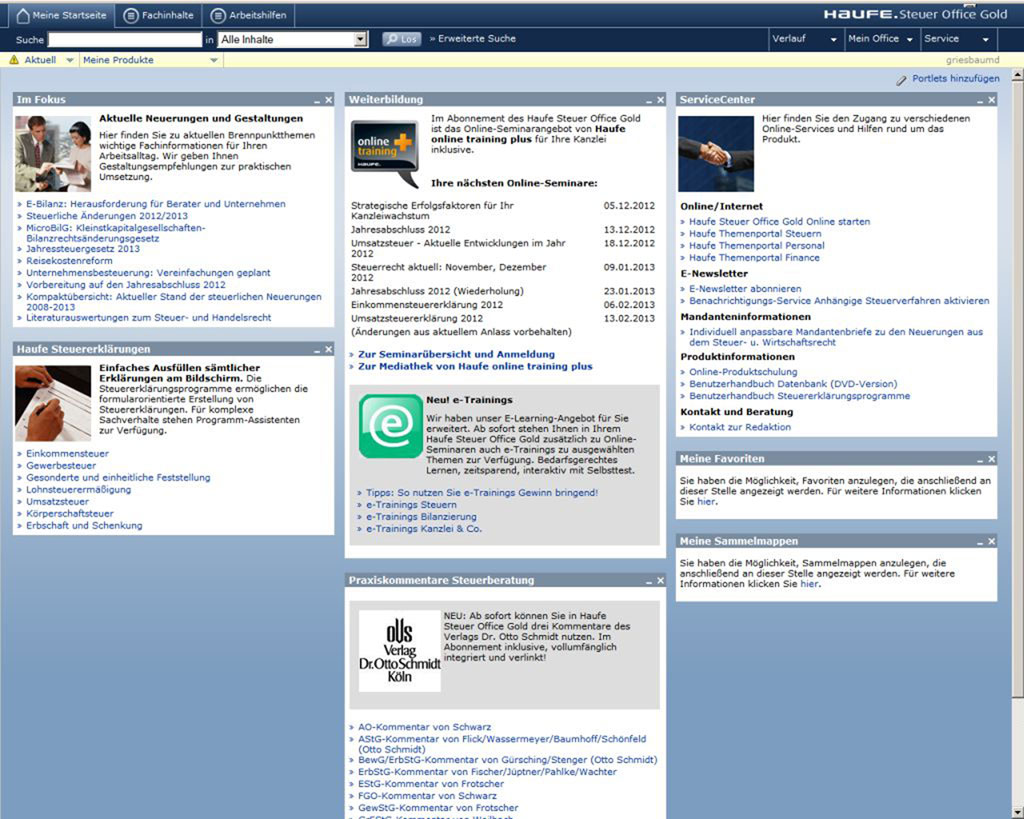Expand the Mein Office dropdown menu
1024x819 pixels.
click(x=880, y=39)
